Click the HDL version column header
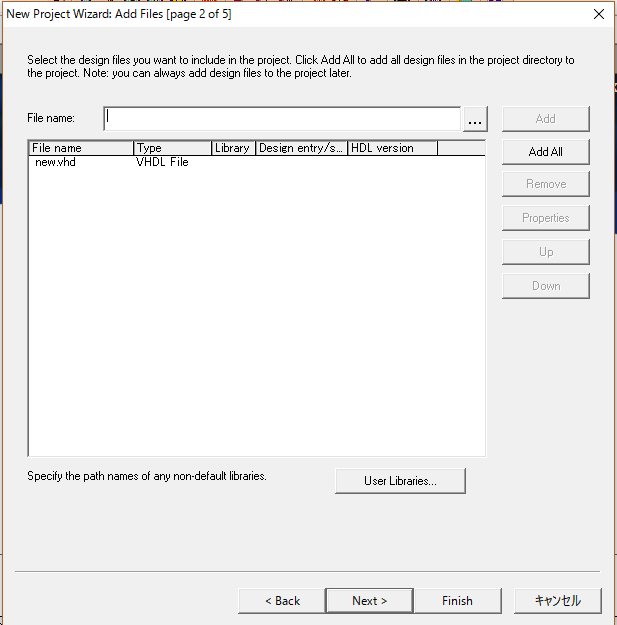617x625 pixels. (x=393, y=148)
